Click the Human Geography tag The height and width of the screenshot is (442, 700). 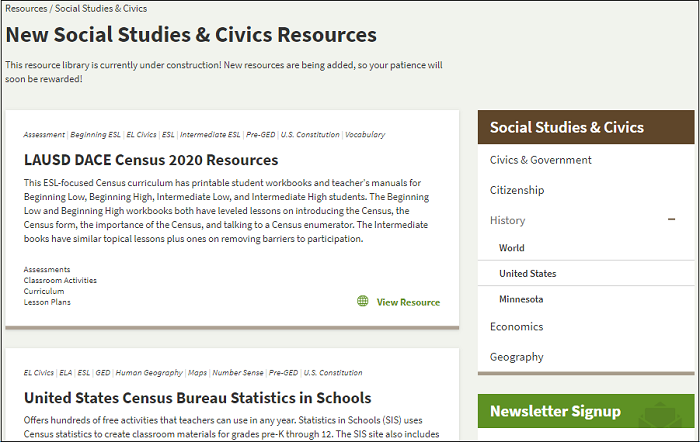(x=149, y=372)
